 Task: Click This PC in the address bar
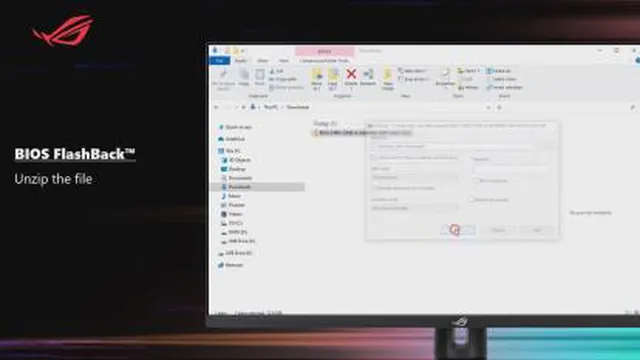270,107
